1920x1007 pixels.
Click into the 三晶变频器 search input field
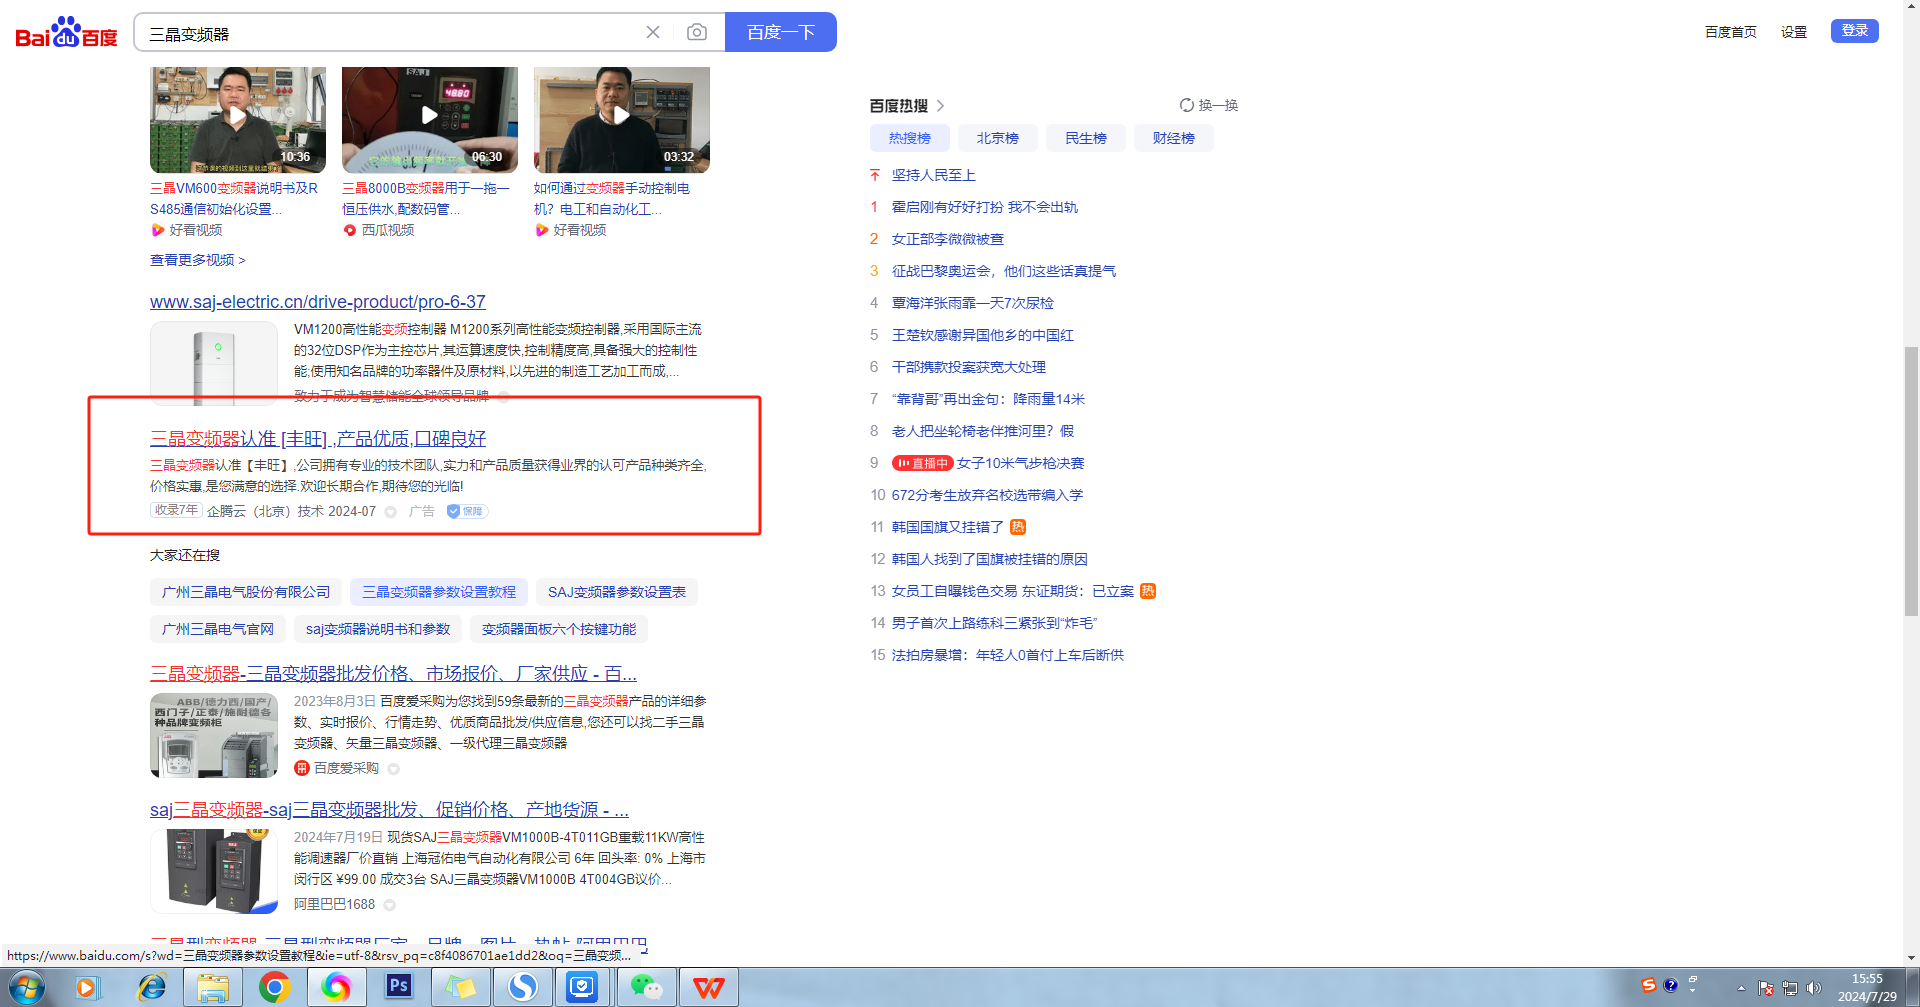(x=390, y=33)
